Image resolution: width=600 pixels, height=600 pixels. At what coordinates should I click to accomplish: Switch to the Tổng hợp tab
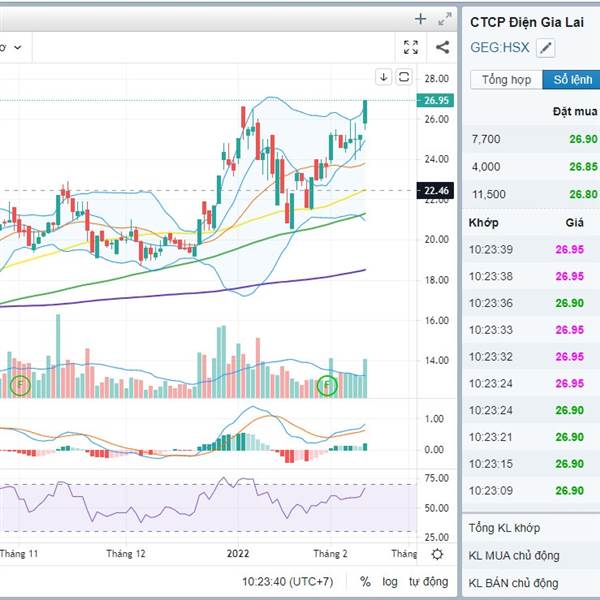506,80
